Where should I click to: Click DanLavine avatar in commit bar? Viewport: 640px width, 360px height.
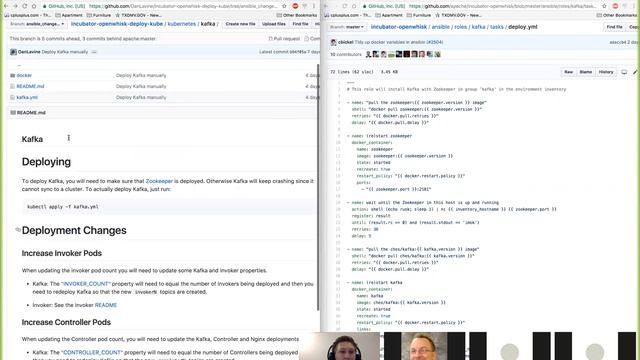13,52
